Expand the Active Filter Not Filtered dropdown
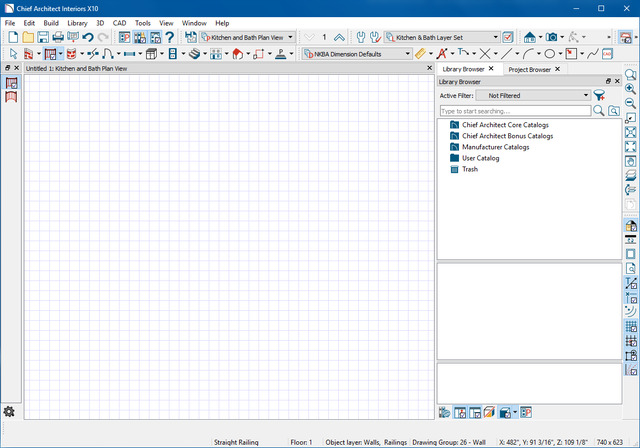 click(x=532, y=95)
